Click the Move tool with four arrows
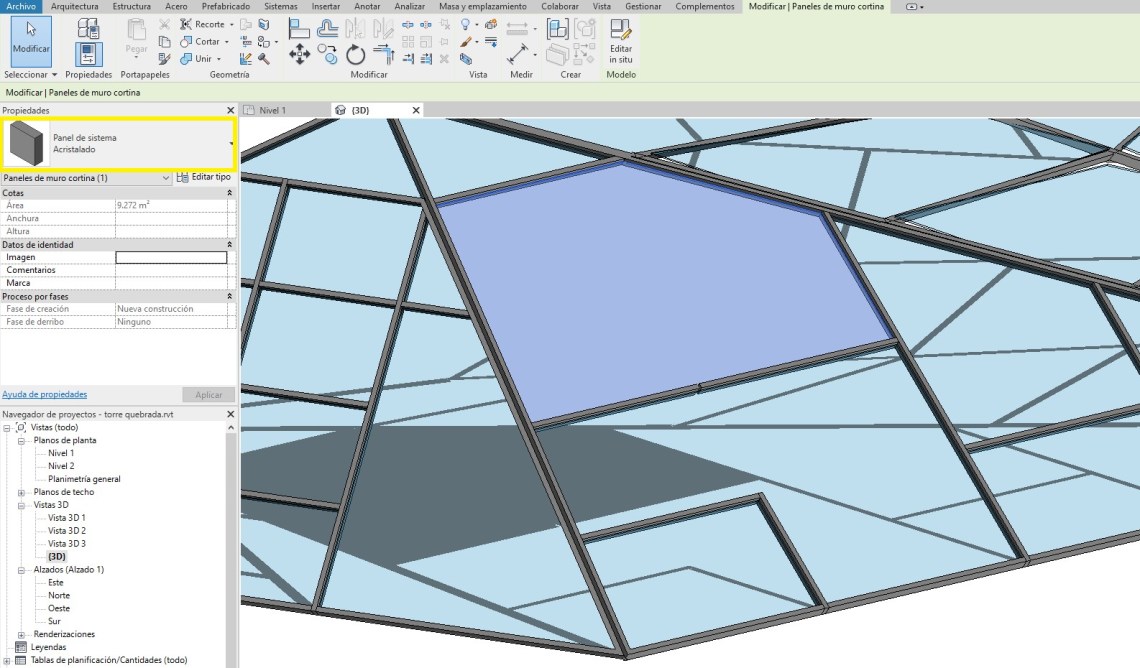 click(x=299, y=55)
